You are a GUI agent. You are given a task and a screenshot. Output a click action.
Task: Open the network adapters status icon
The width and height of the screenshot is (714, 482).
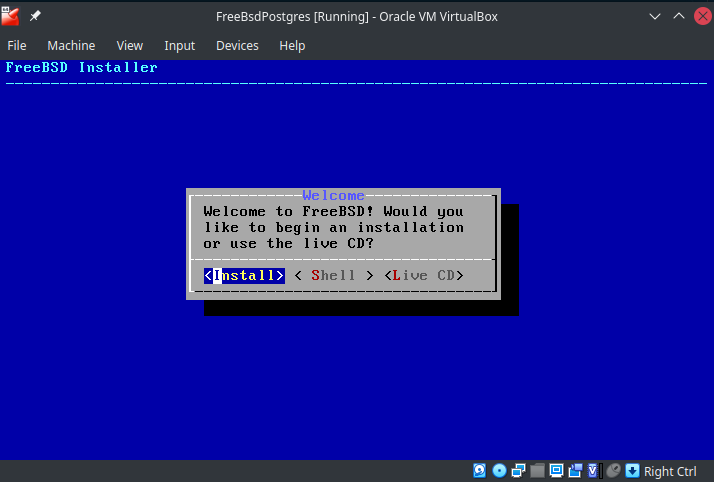tap(518, 471)
